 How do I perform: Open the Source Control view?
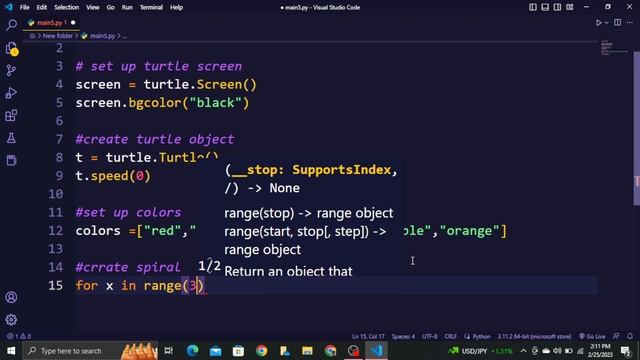tap(11, 71)
